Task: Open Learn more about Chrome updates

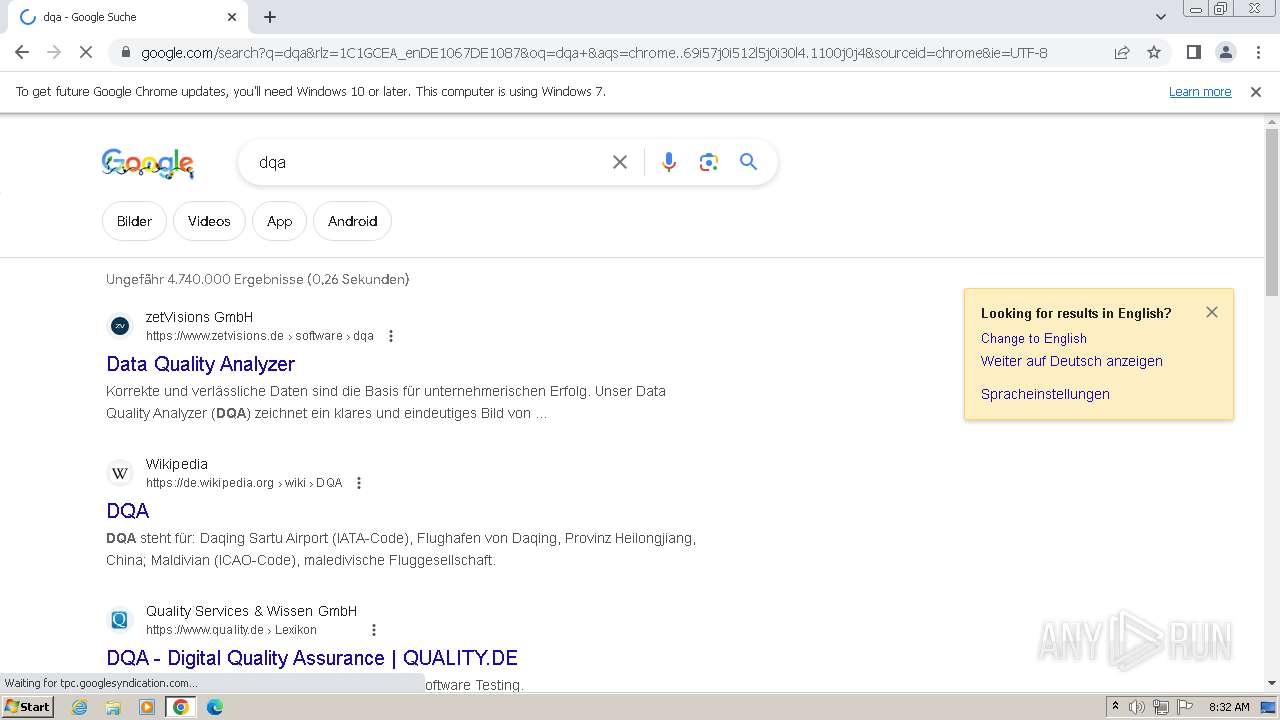Action: tap(1200, 92)
